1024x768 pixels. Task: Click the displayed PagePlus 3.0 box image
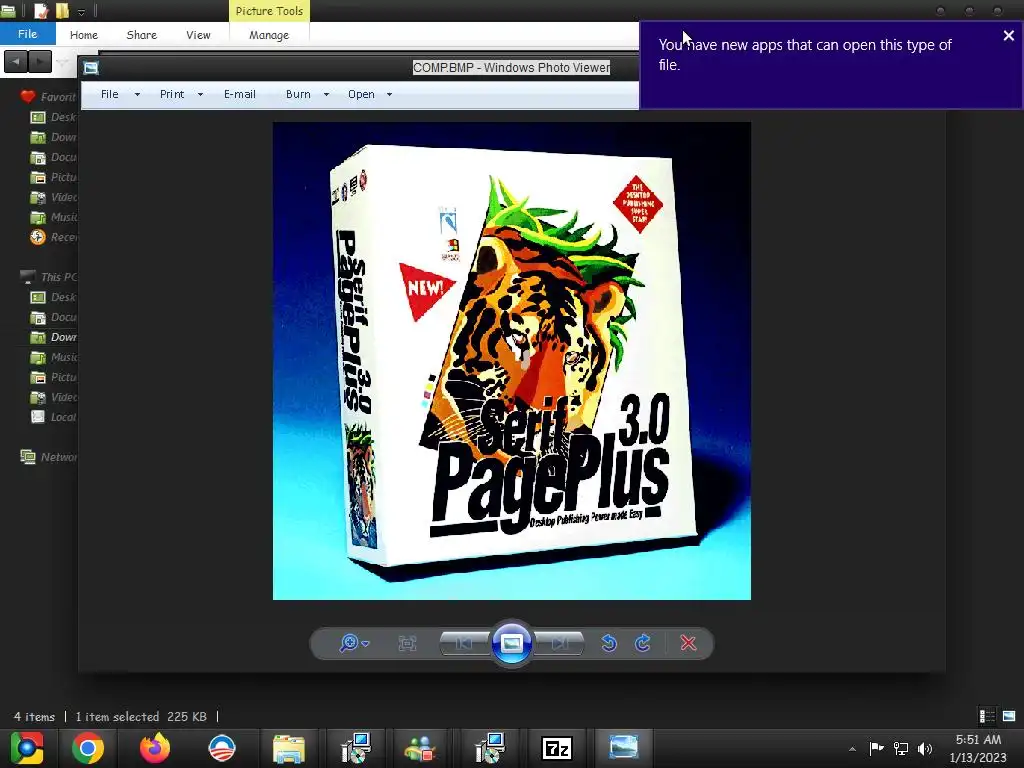511,360
